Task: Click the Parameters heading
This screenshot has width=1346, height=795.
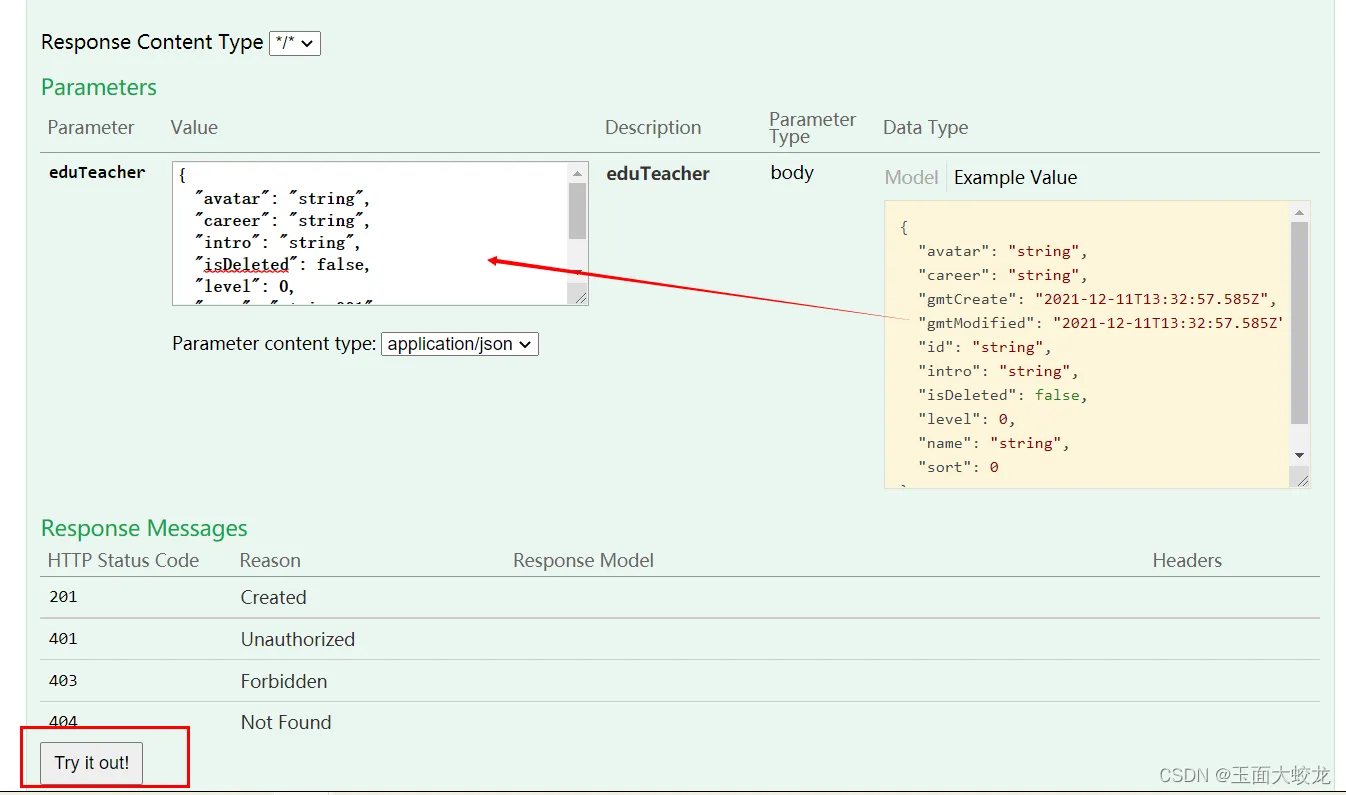Action: click(x=99, y=87)
